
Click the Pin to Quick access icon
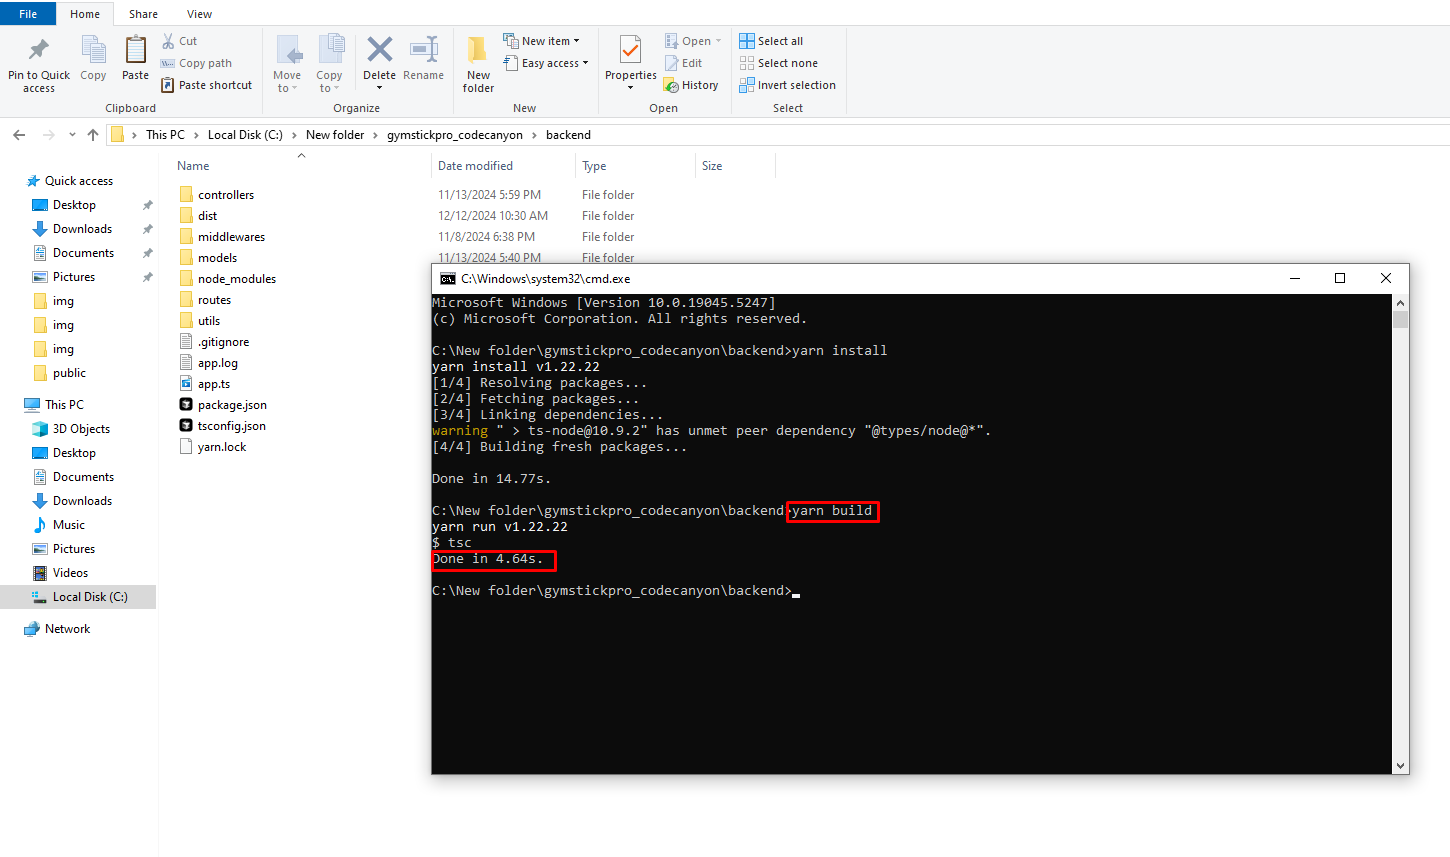38,52
